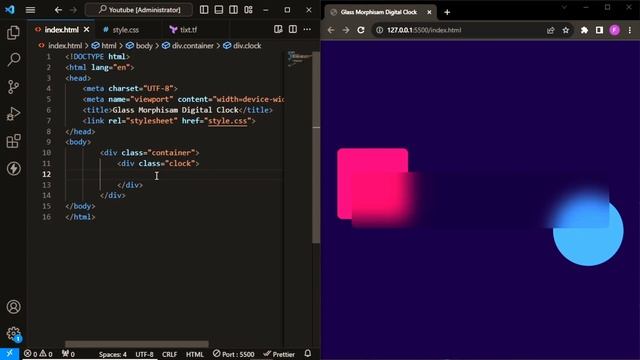The width and height of the screenshot is (640, 360).
Task: Open the browser Extensions puzzle icon
Action: (584, 30)
